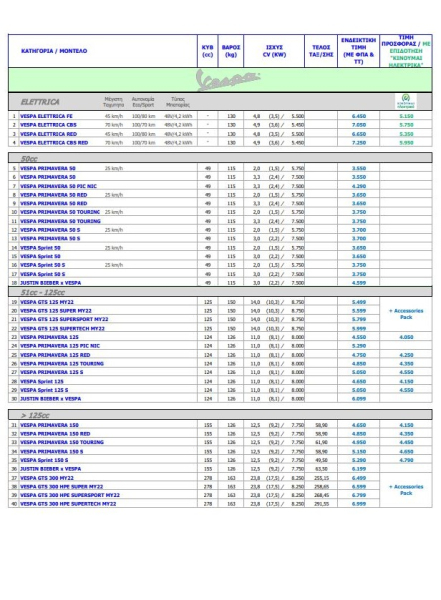The image size is (441, 600).
Task: Select JUSTIN BIEBER x VESPA in > 125cc section
Action: [51, 468]
